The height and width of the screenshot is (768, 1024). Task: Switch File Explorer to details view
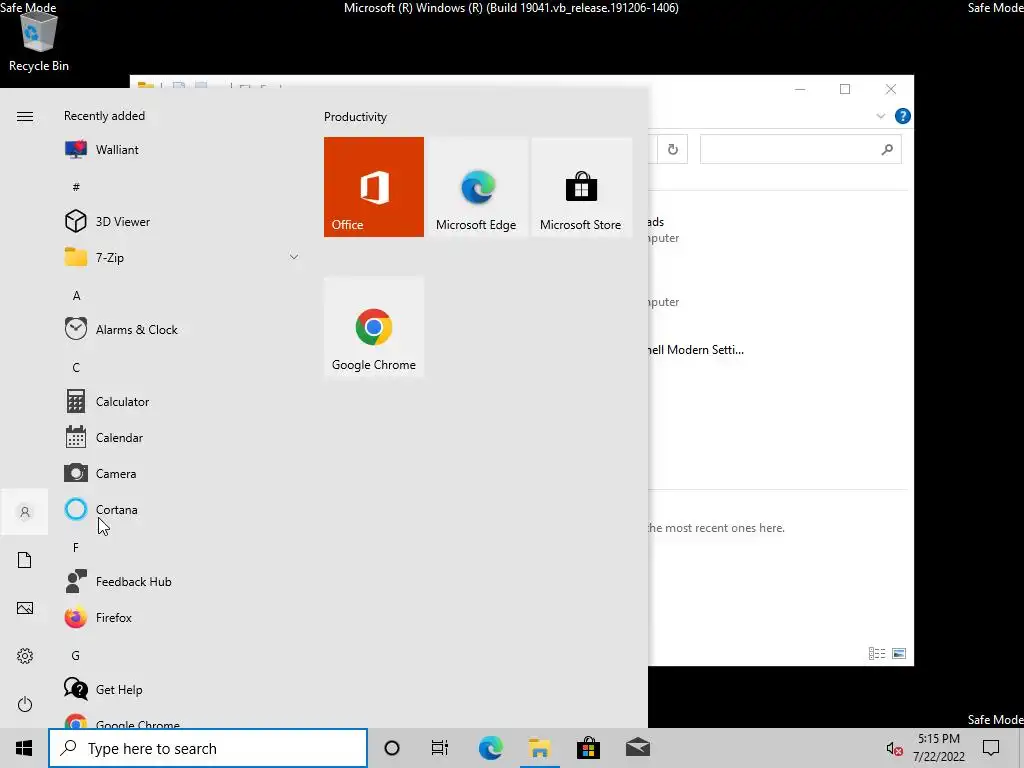876,653
